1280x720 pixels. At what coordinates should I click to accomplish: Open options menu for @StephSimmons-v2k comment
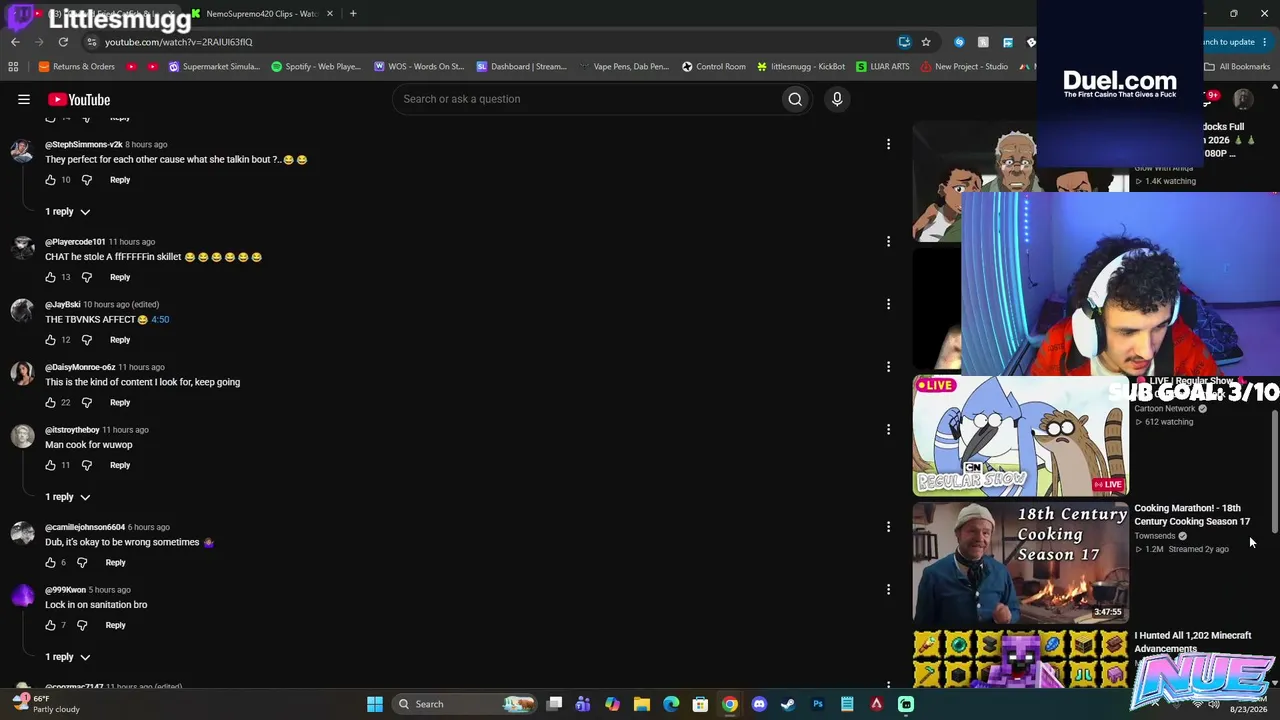pyautogui.click(x=888, y=144)
